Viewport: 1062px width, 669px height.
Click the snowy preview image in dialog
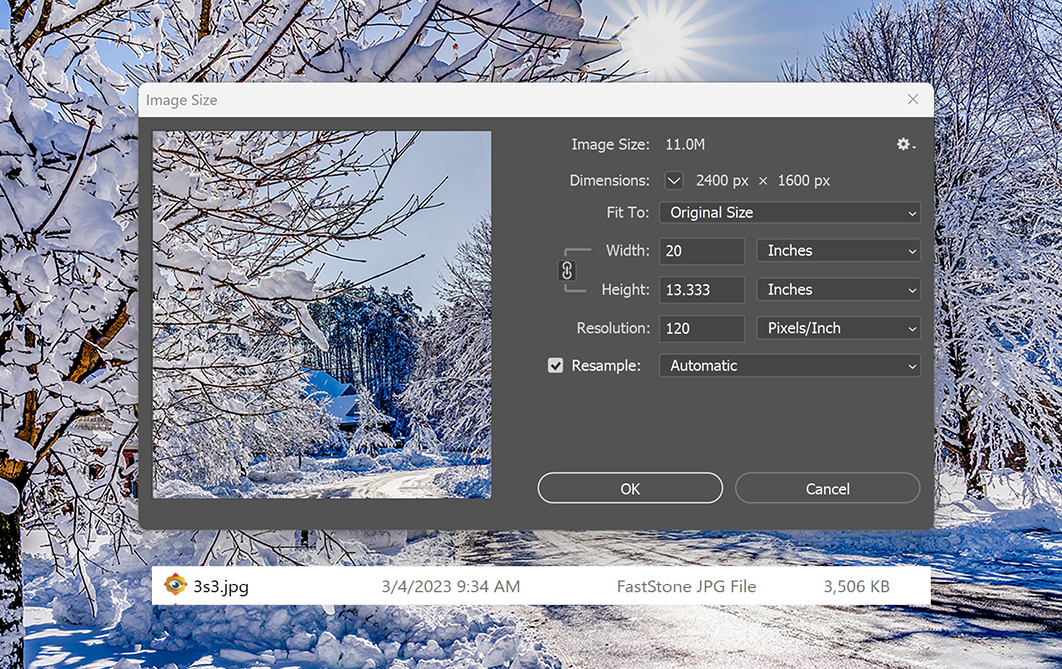tap(322, 314)
